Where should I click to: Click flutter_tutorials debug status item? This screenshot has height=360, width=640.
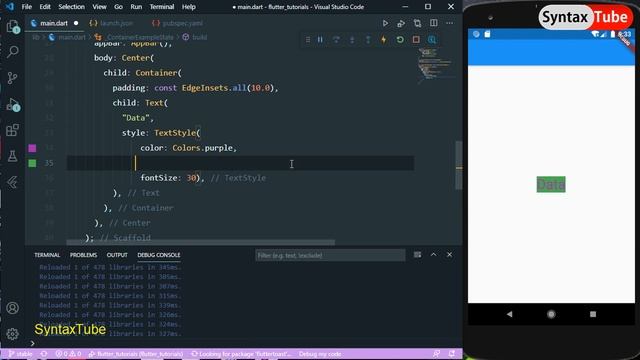(x=136, y=354)
